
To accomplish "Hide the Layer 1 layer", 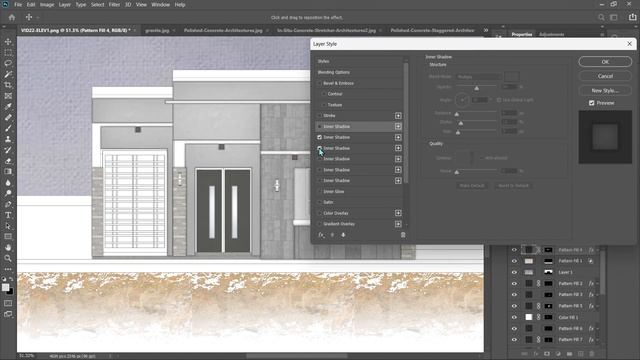I will [x=514, y=272].
